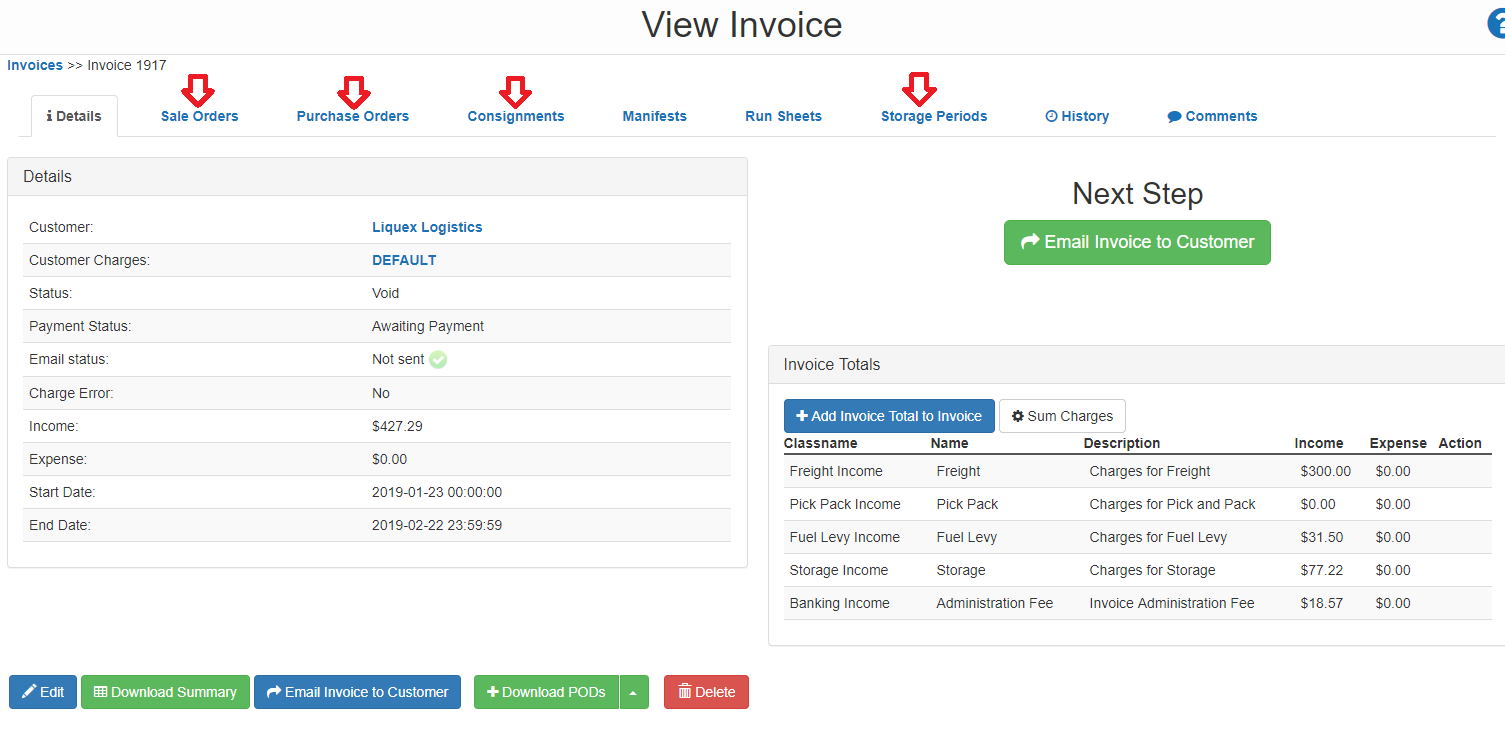Expand the Download PODs dropdown arrow

633,693
